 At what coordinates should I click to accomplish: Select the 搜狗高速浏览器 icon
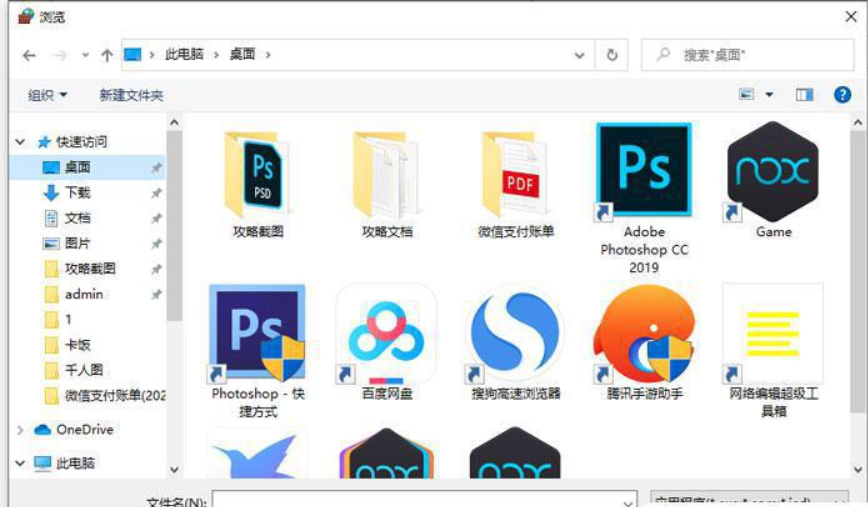(x=515, y=334)
